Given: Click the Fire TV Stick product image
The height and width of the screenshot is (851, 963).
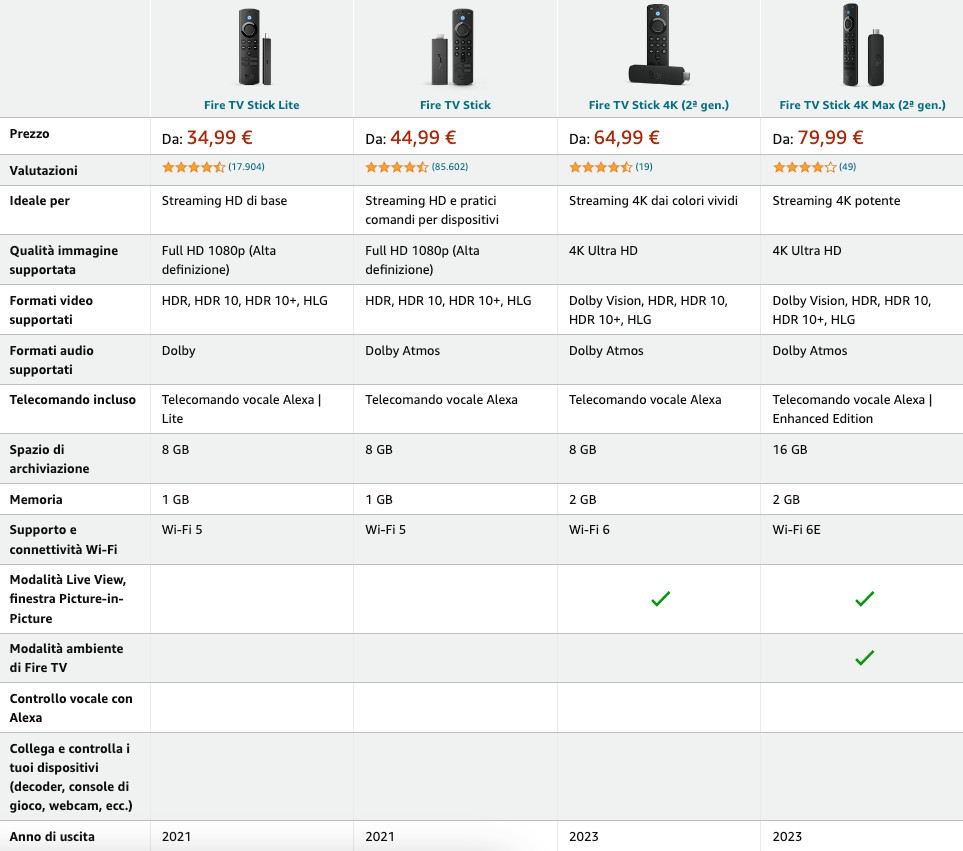Looking at the screenshot, I should click(x=453, y=47).
